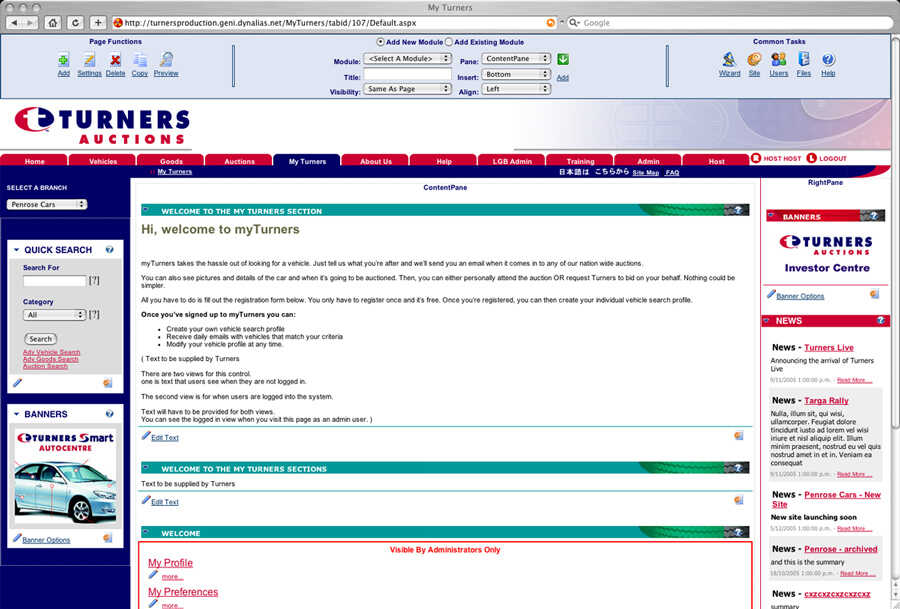The image size is (900, 609).
Task: Open the Goods tab
Action: 171,161
